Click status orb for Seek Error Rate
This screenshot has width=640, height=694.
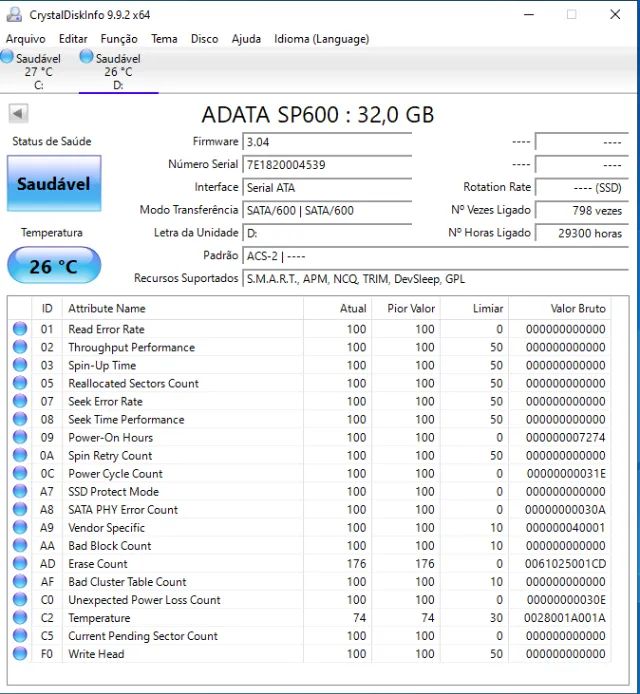[20, 401]
